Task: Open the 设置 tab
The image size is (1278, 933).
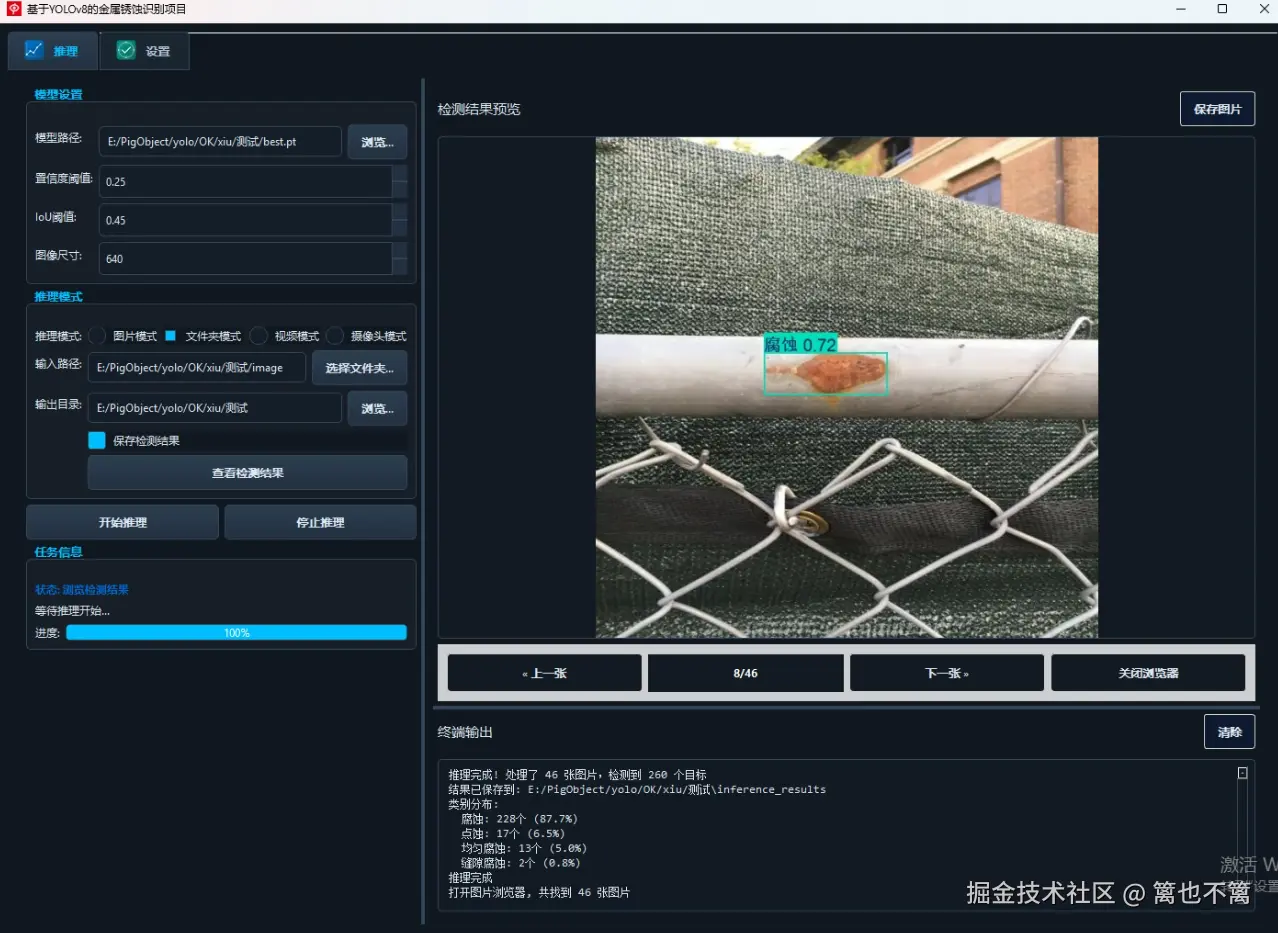Action: point(145,51)
